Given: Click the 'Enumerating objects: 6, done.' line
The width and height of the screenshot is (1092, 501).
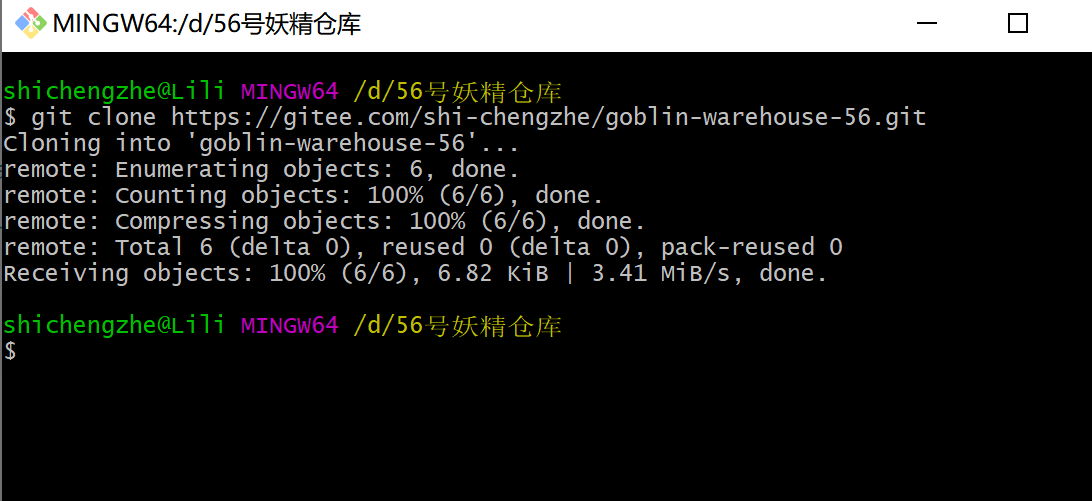Looking at the screenshot, I should tap(261, 169).
